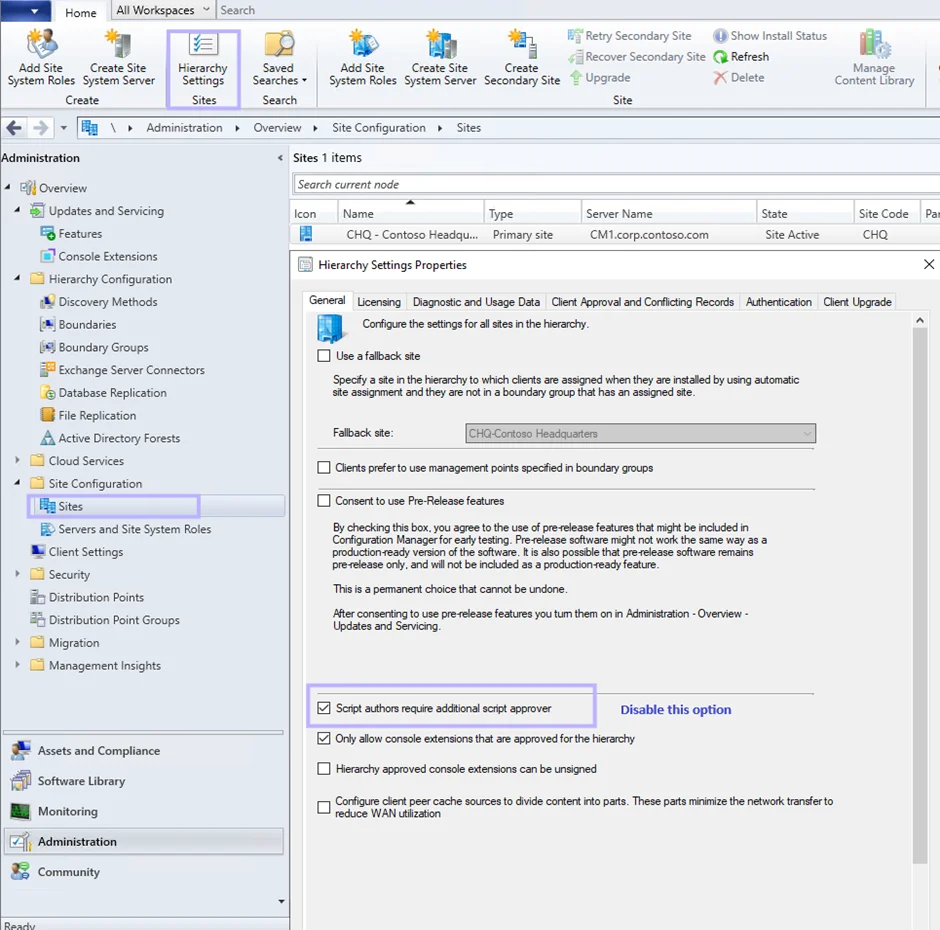Image resolution: width=940 pixels, height=930 pixels.
Task: Expand the Security node
Action: coord(17,574)
